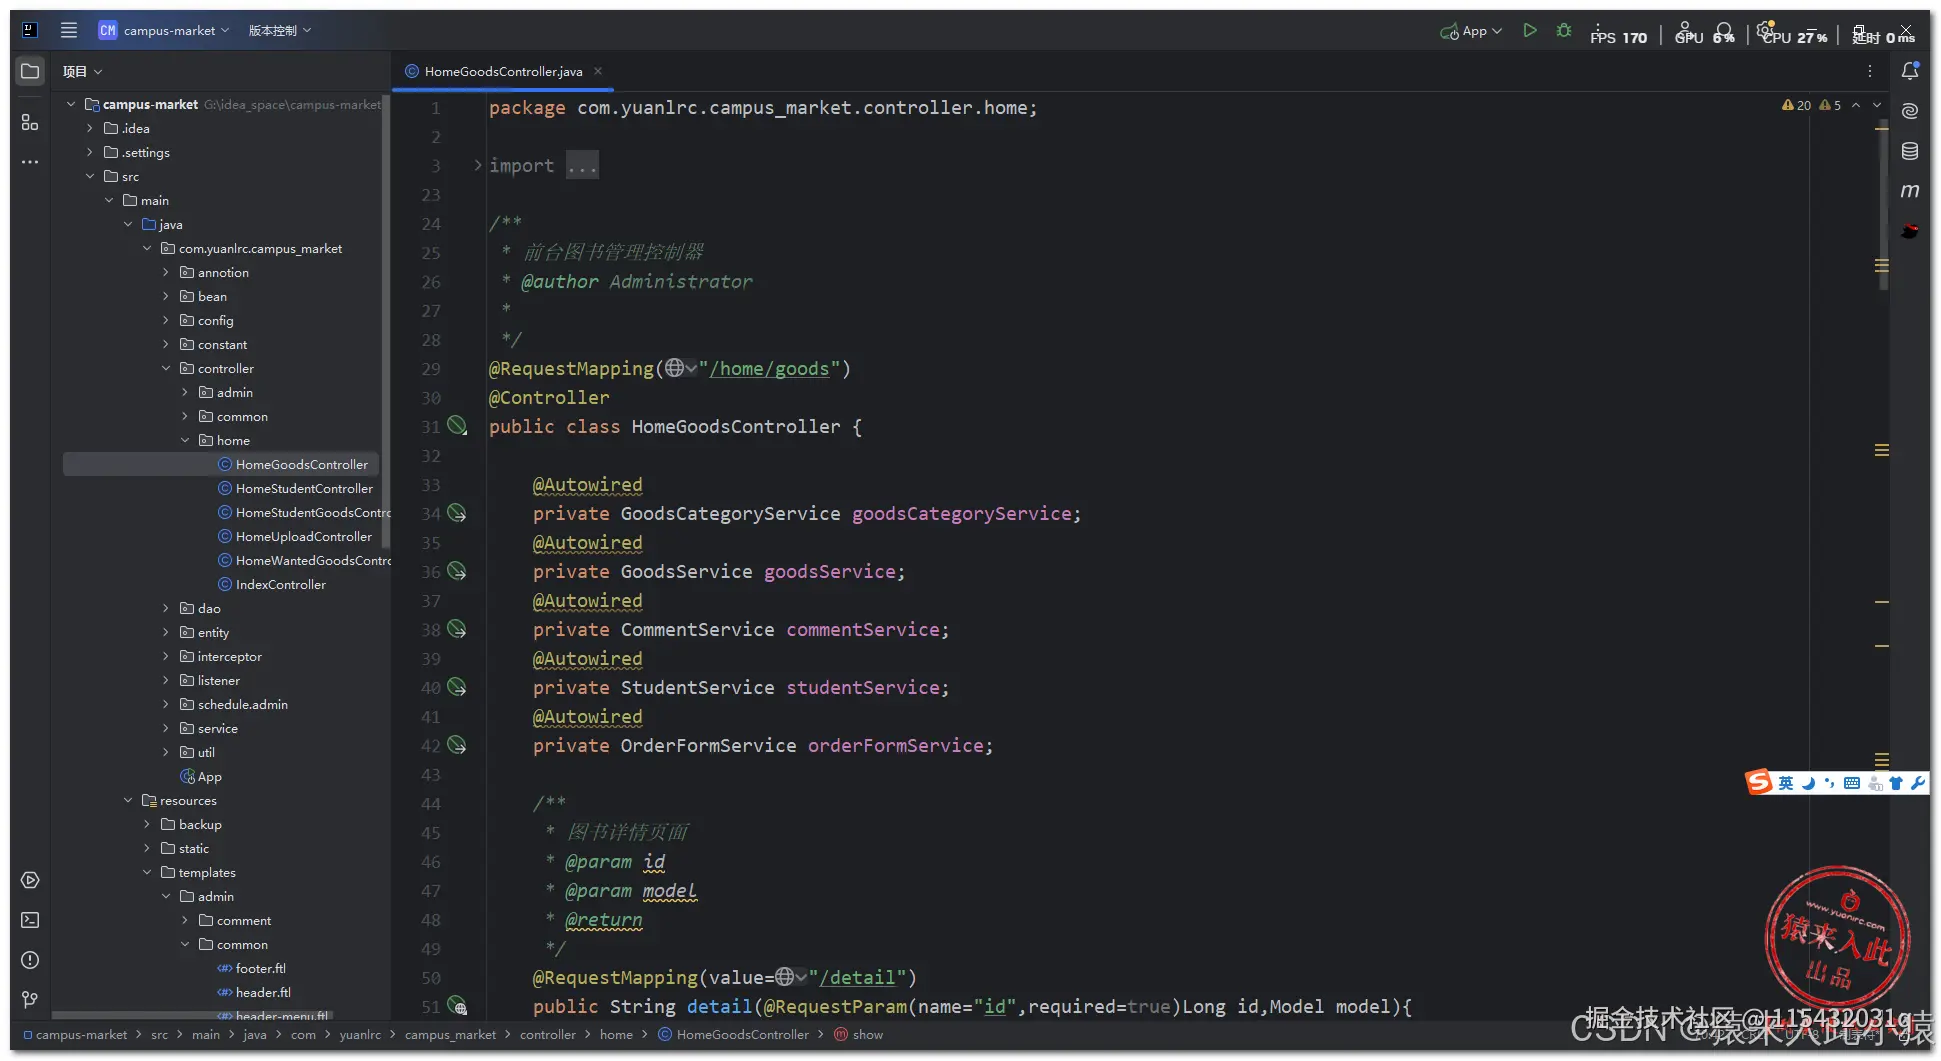
Task: Open the Maven tool window
Action: 1910,191
